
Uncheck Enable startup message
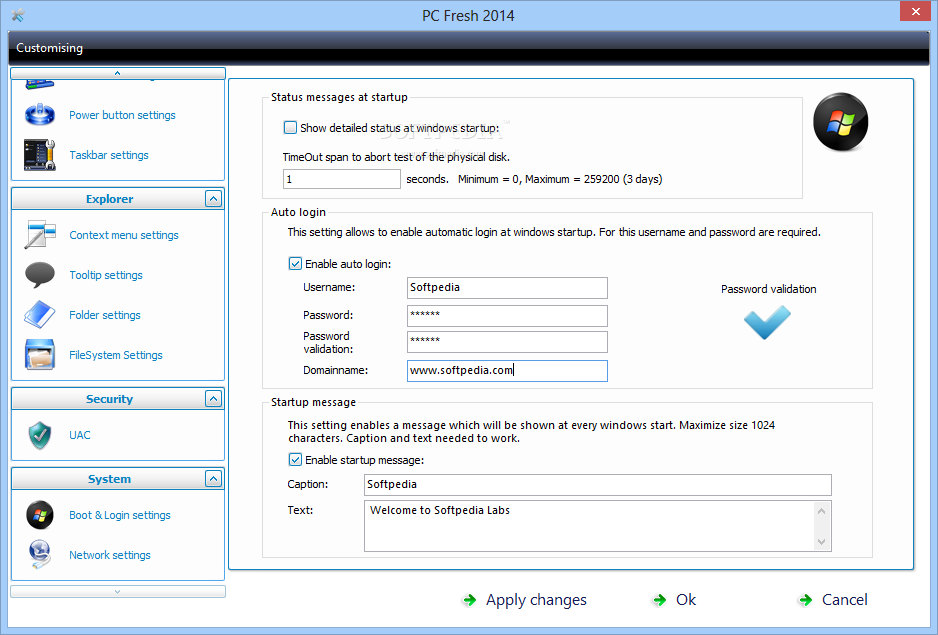pyautogui.click(x=295, y=460)
